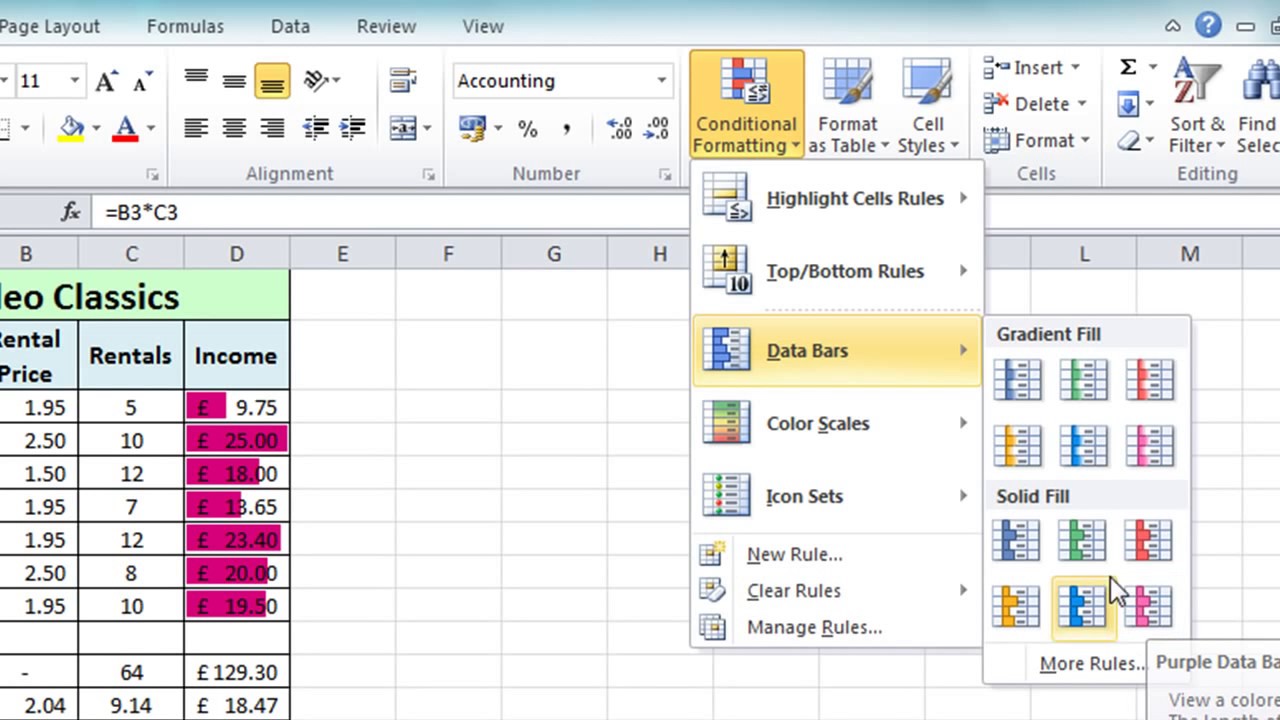Open the Highlight Cells Rules submenu

tap(836, 198)
